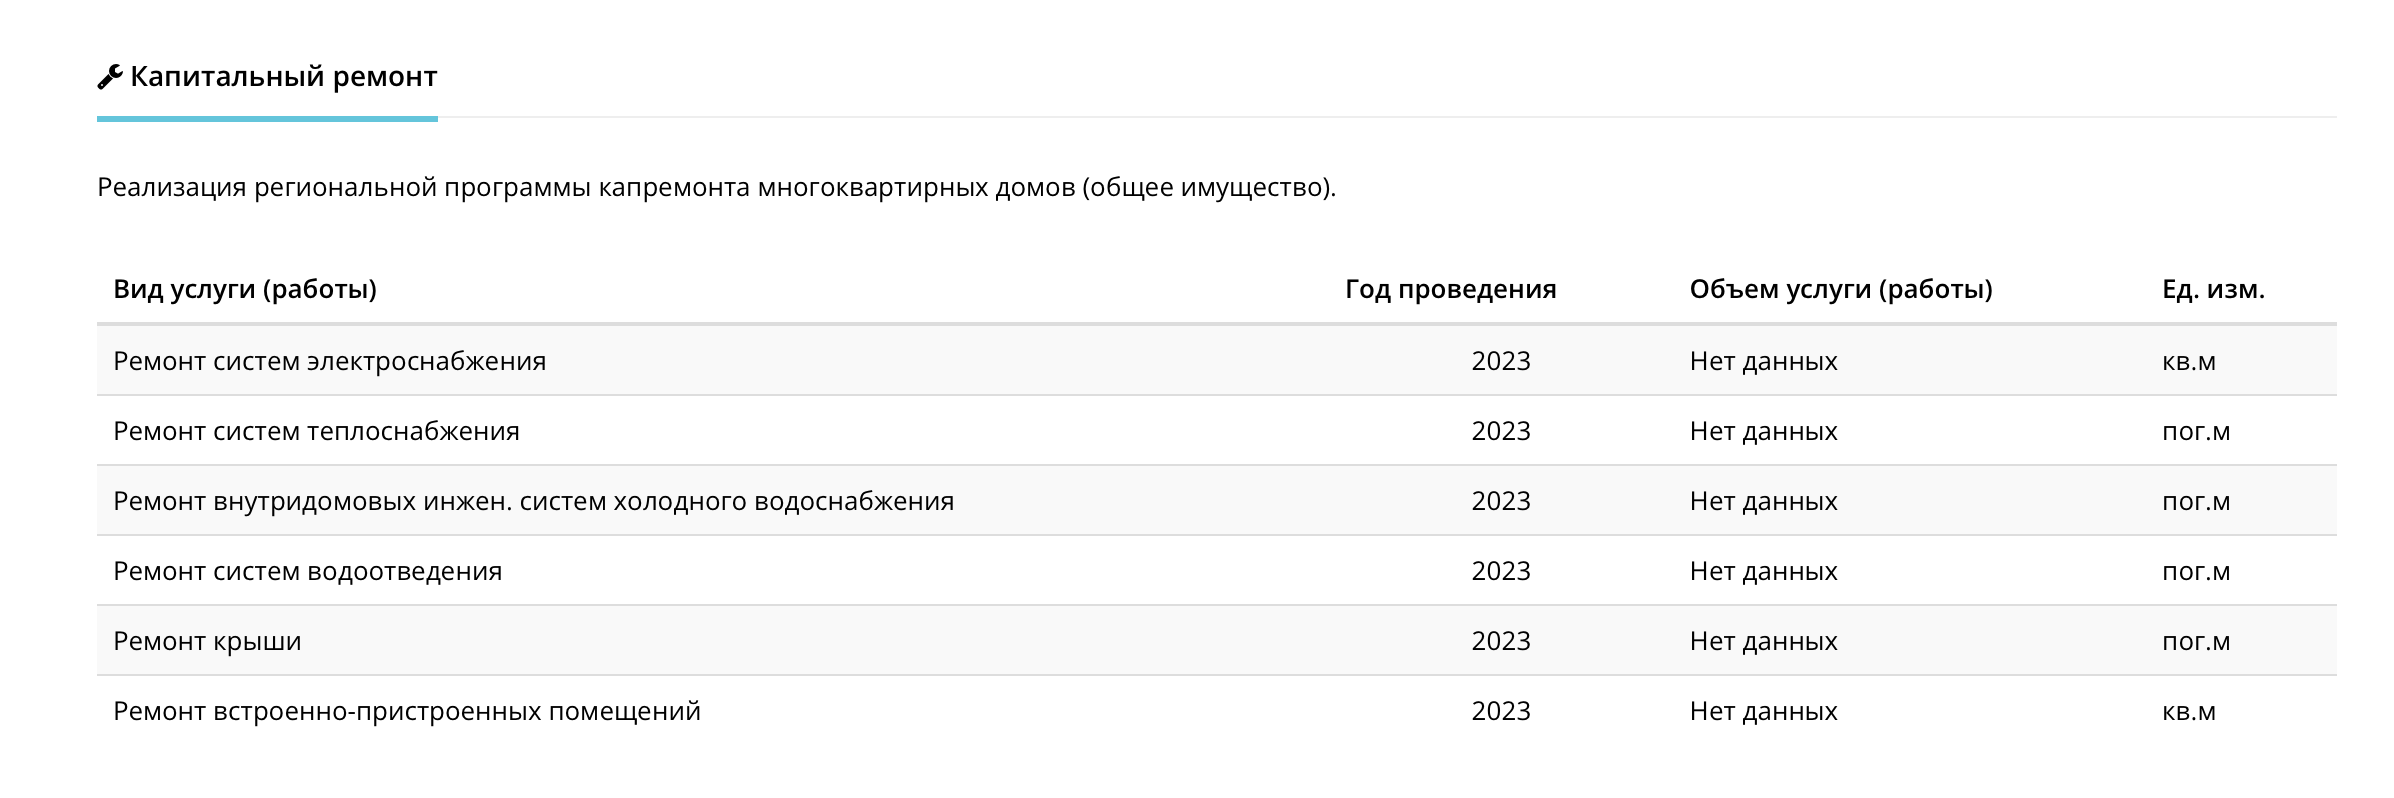The image size is (2394, 798).
Task: Click year 2023 in the водоотведения row
Action: (1500, 571)
